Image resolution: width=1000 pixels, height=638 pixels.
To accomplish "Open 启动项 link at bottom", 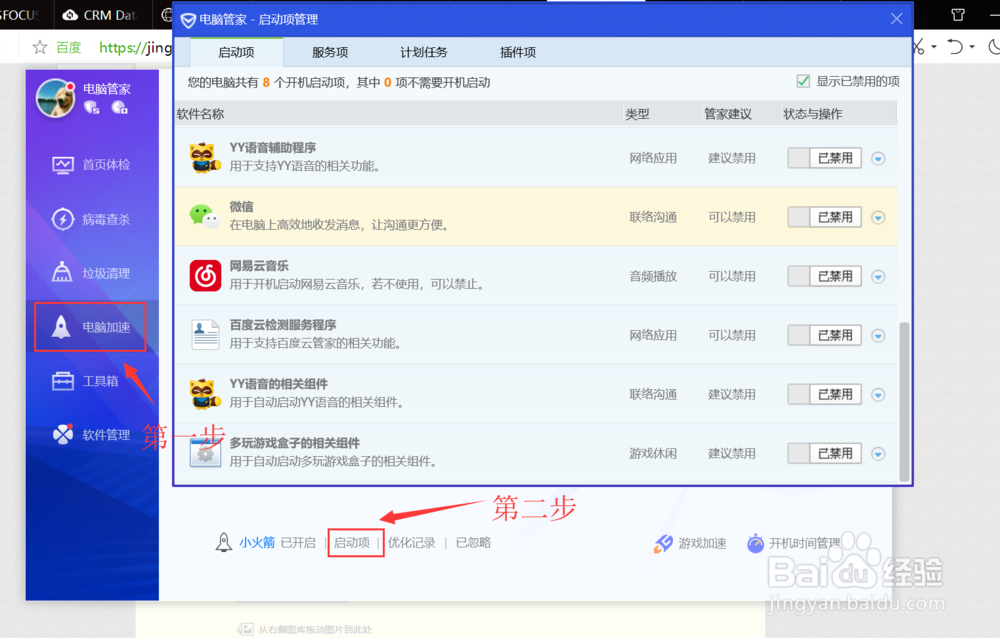I will point(352,542).
